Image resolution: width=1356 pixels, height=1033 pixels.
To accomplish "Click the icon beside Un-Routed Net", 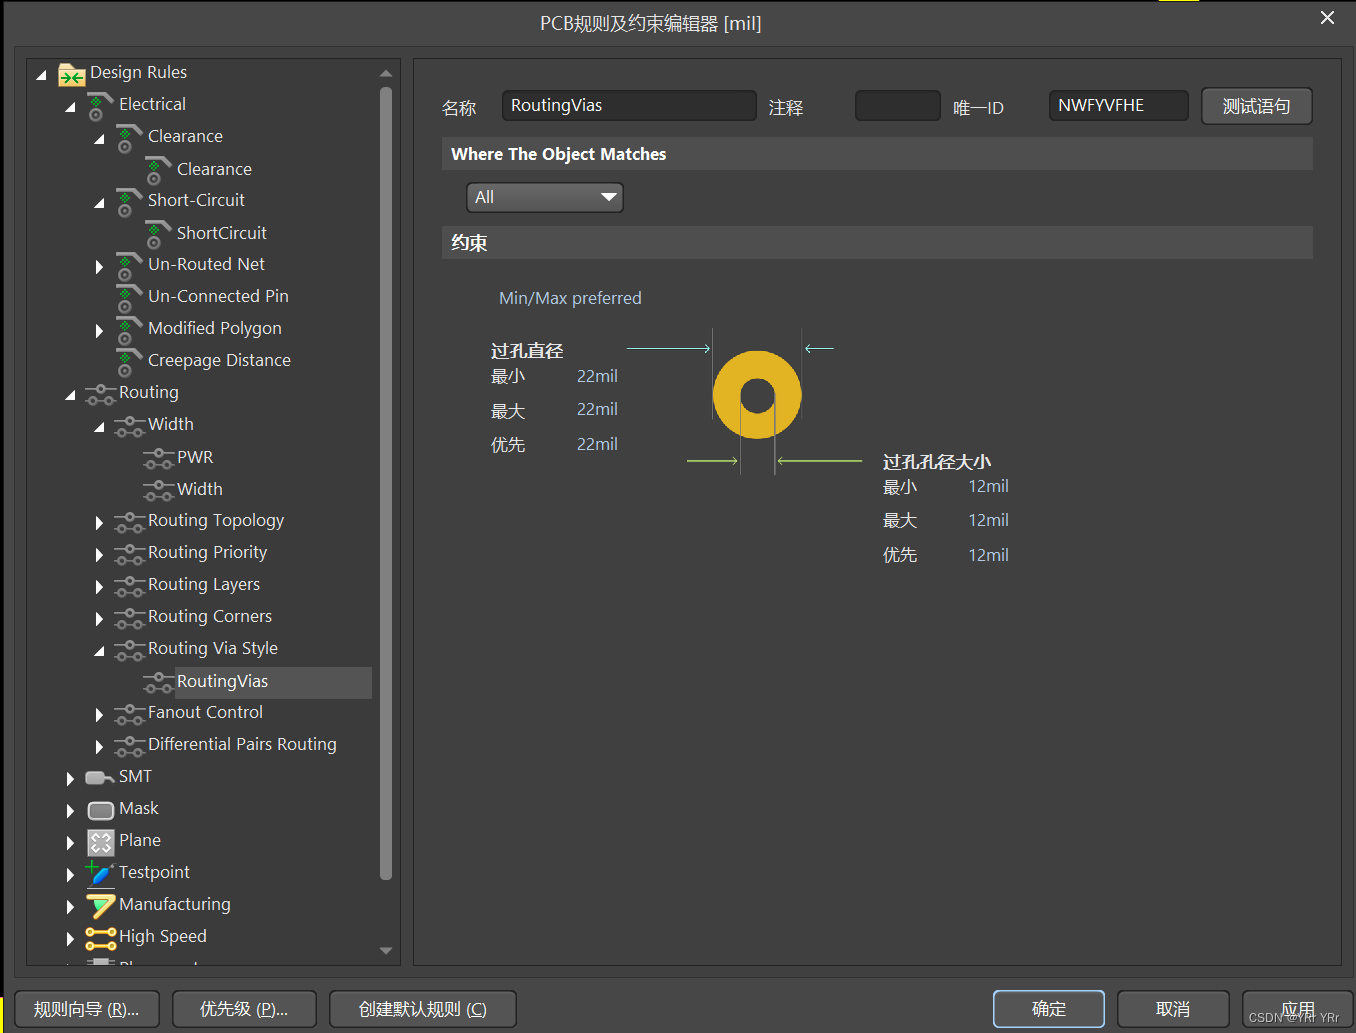I will point(129,266).
